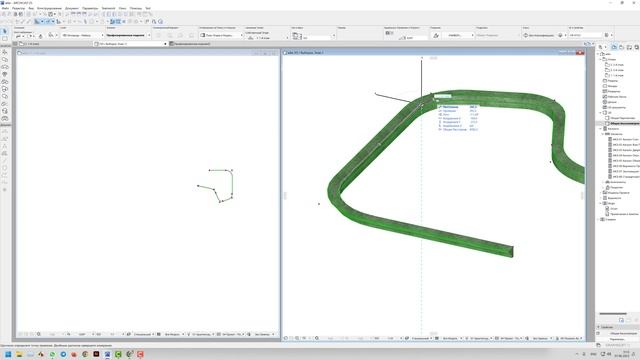The width and height of the screenshot is (640, 360).
Task: Collapse the Каталоги node in Navigator
Action: [601, 129]
